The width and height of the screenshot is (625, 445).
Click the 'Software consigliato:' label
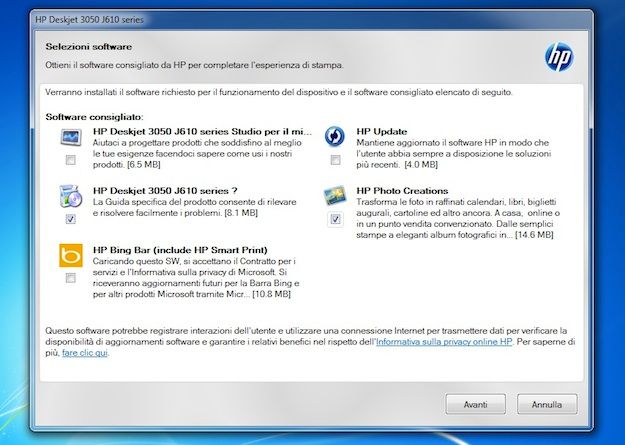click(94, 117)
